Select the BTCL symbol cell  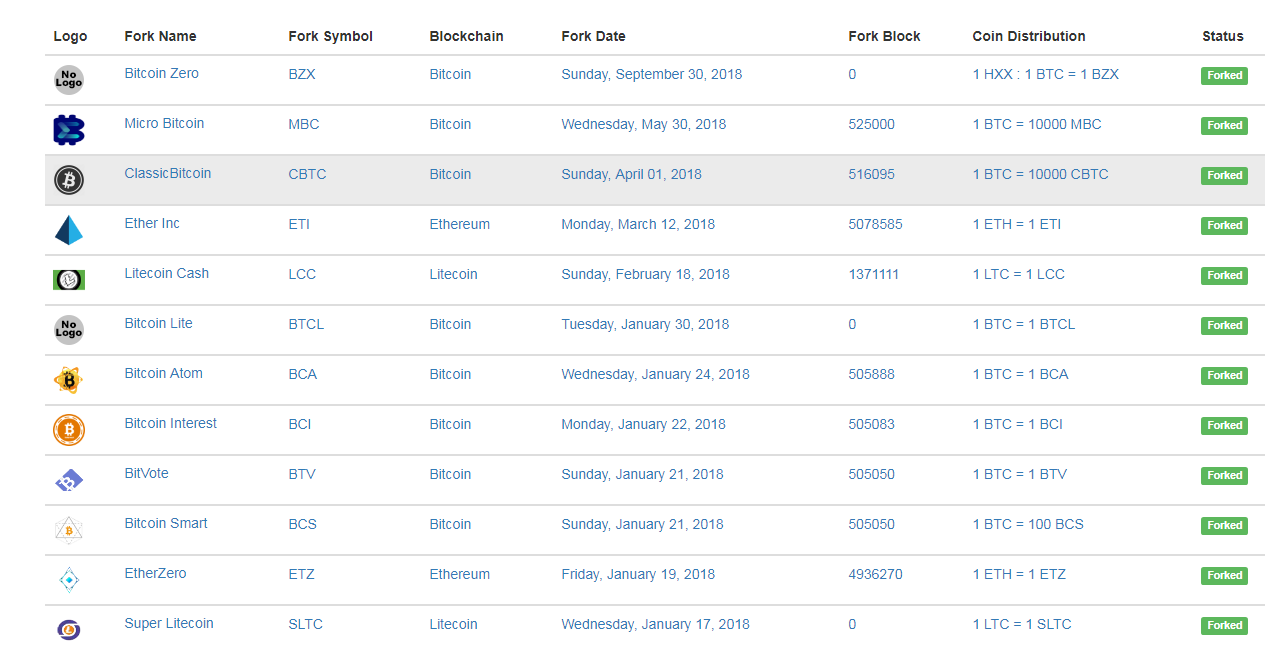click(306, 324)
